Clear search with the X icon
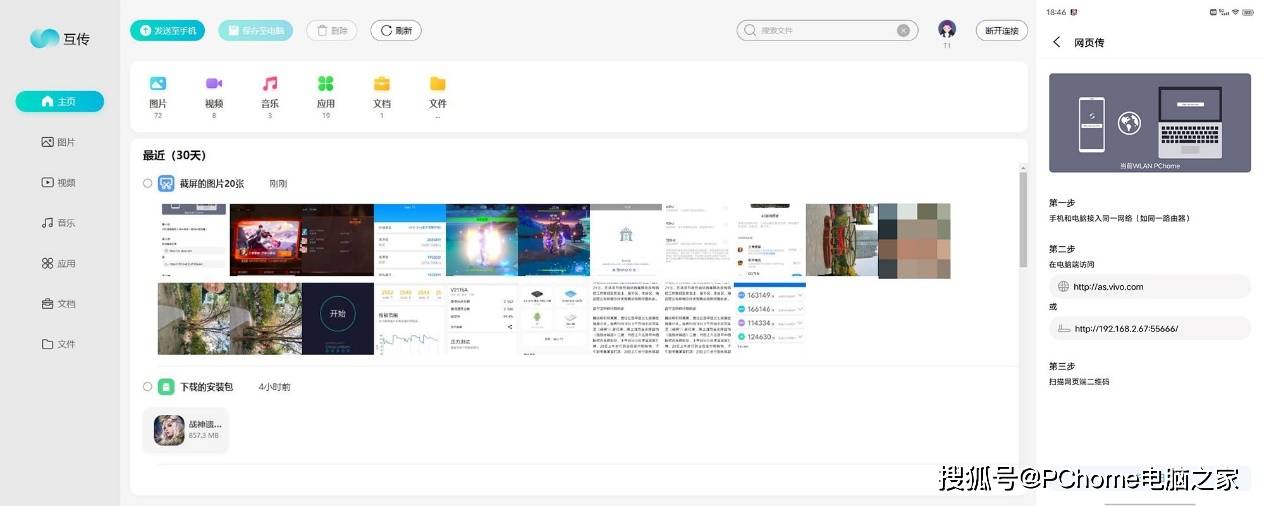This screenshot has width=1269, height=506. tap(903, 31)
